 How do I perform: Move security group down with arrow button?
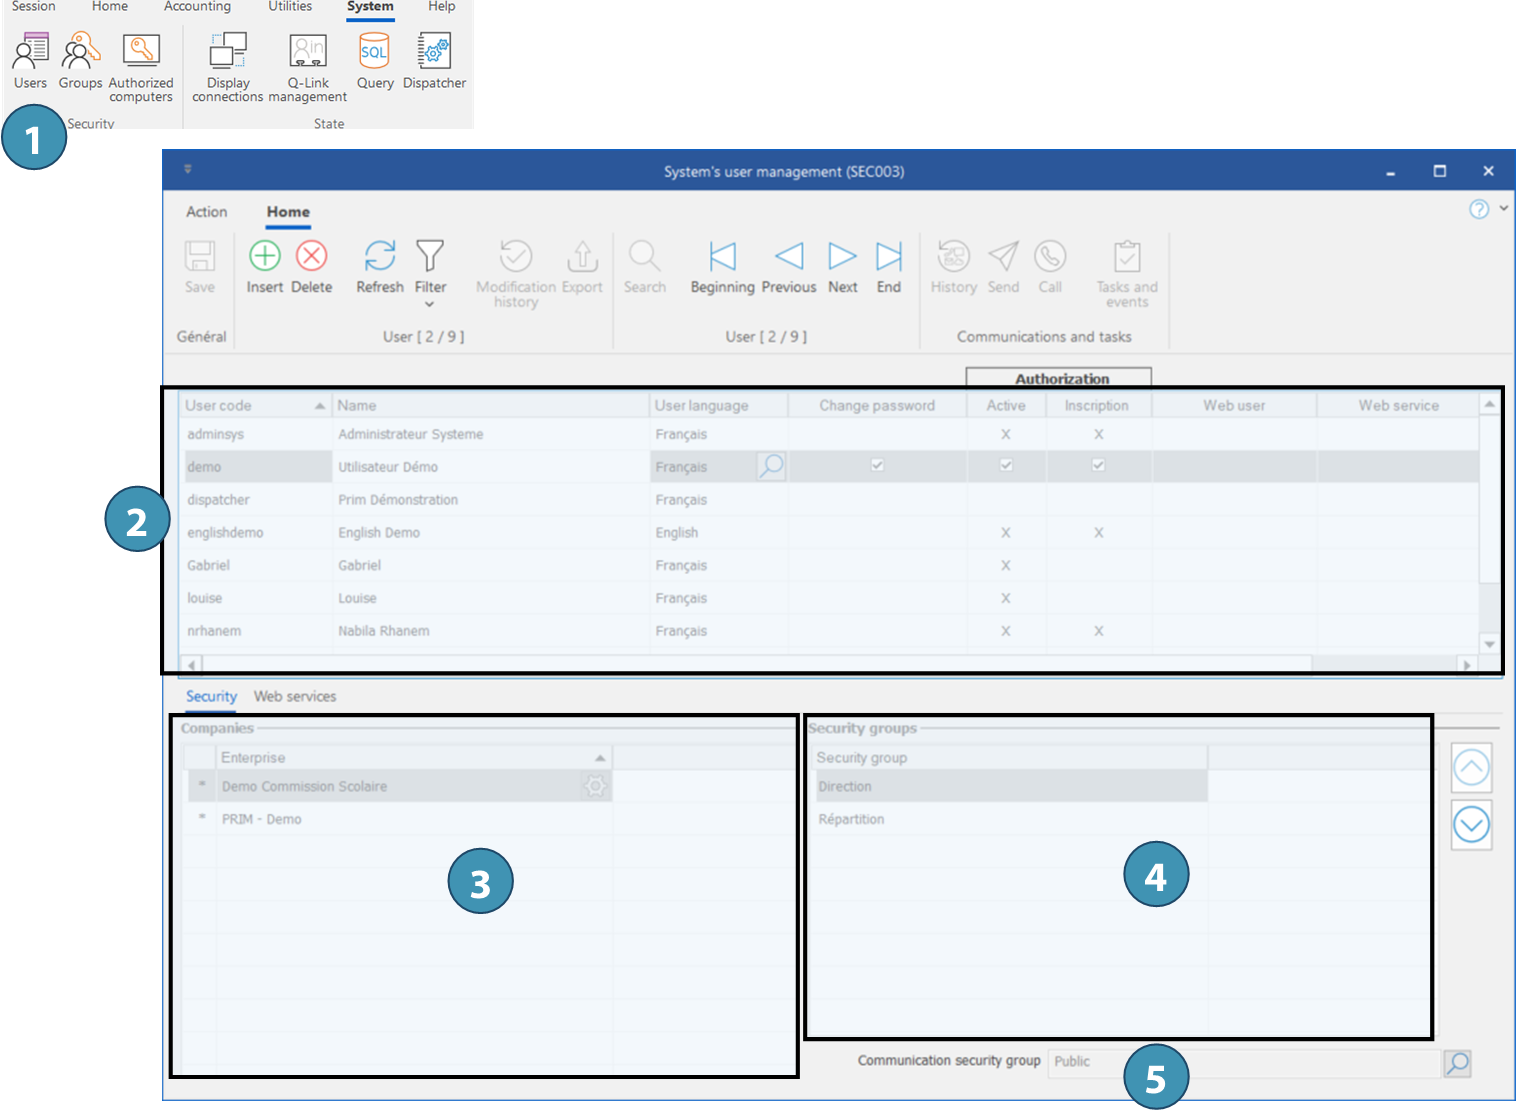coord(1471,825)
